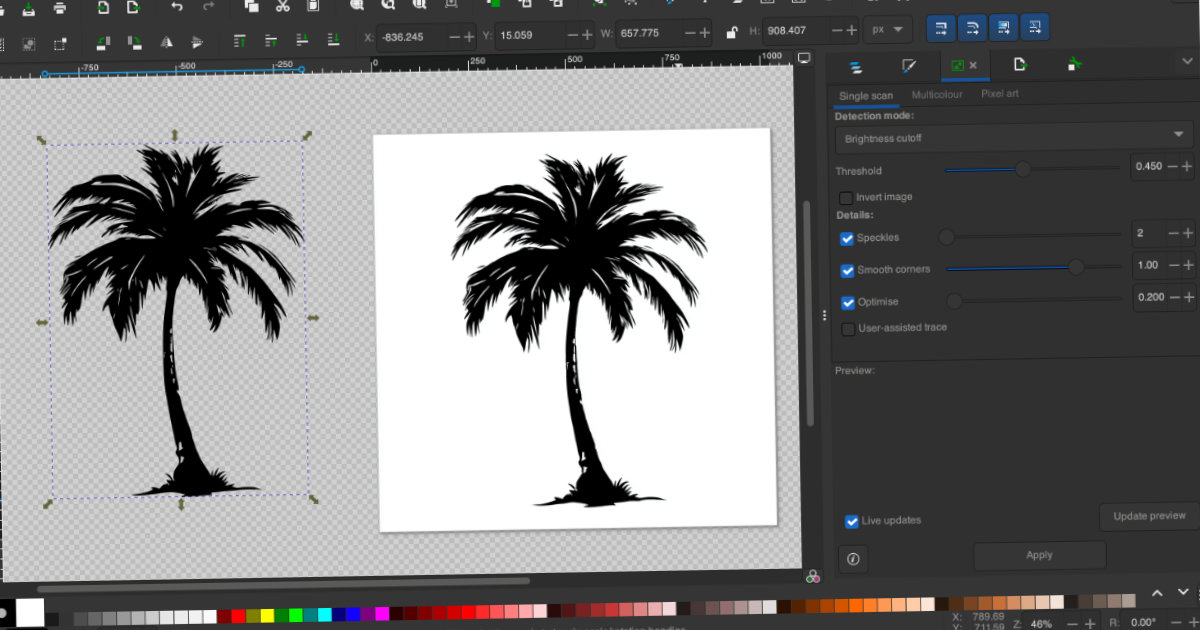Click the Import file icon

(x=103, y=7)
